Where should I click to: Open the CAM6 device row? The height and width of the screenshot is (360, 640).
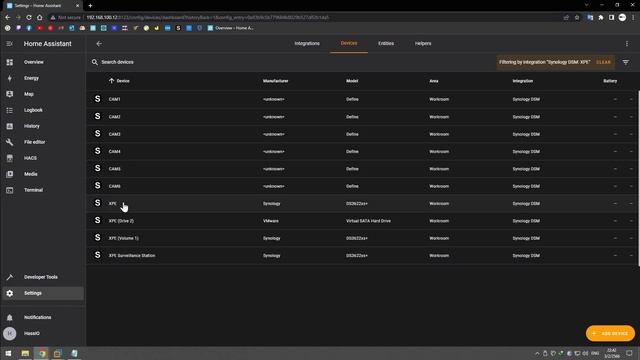[362, 186]
